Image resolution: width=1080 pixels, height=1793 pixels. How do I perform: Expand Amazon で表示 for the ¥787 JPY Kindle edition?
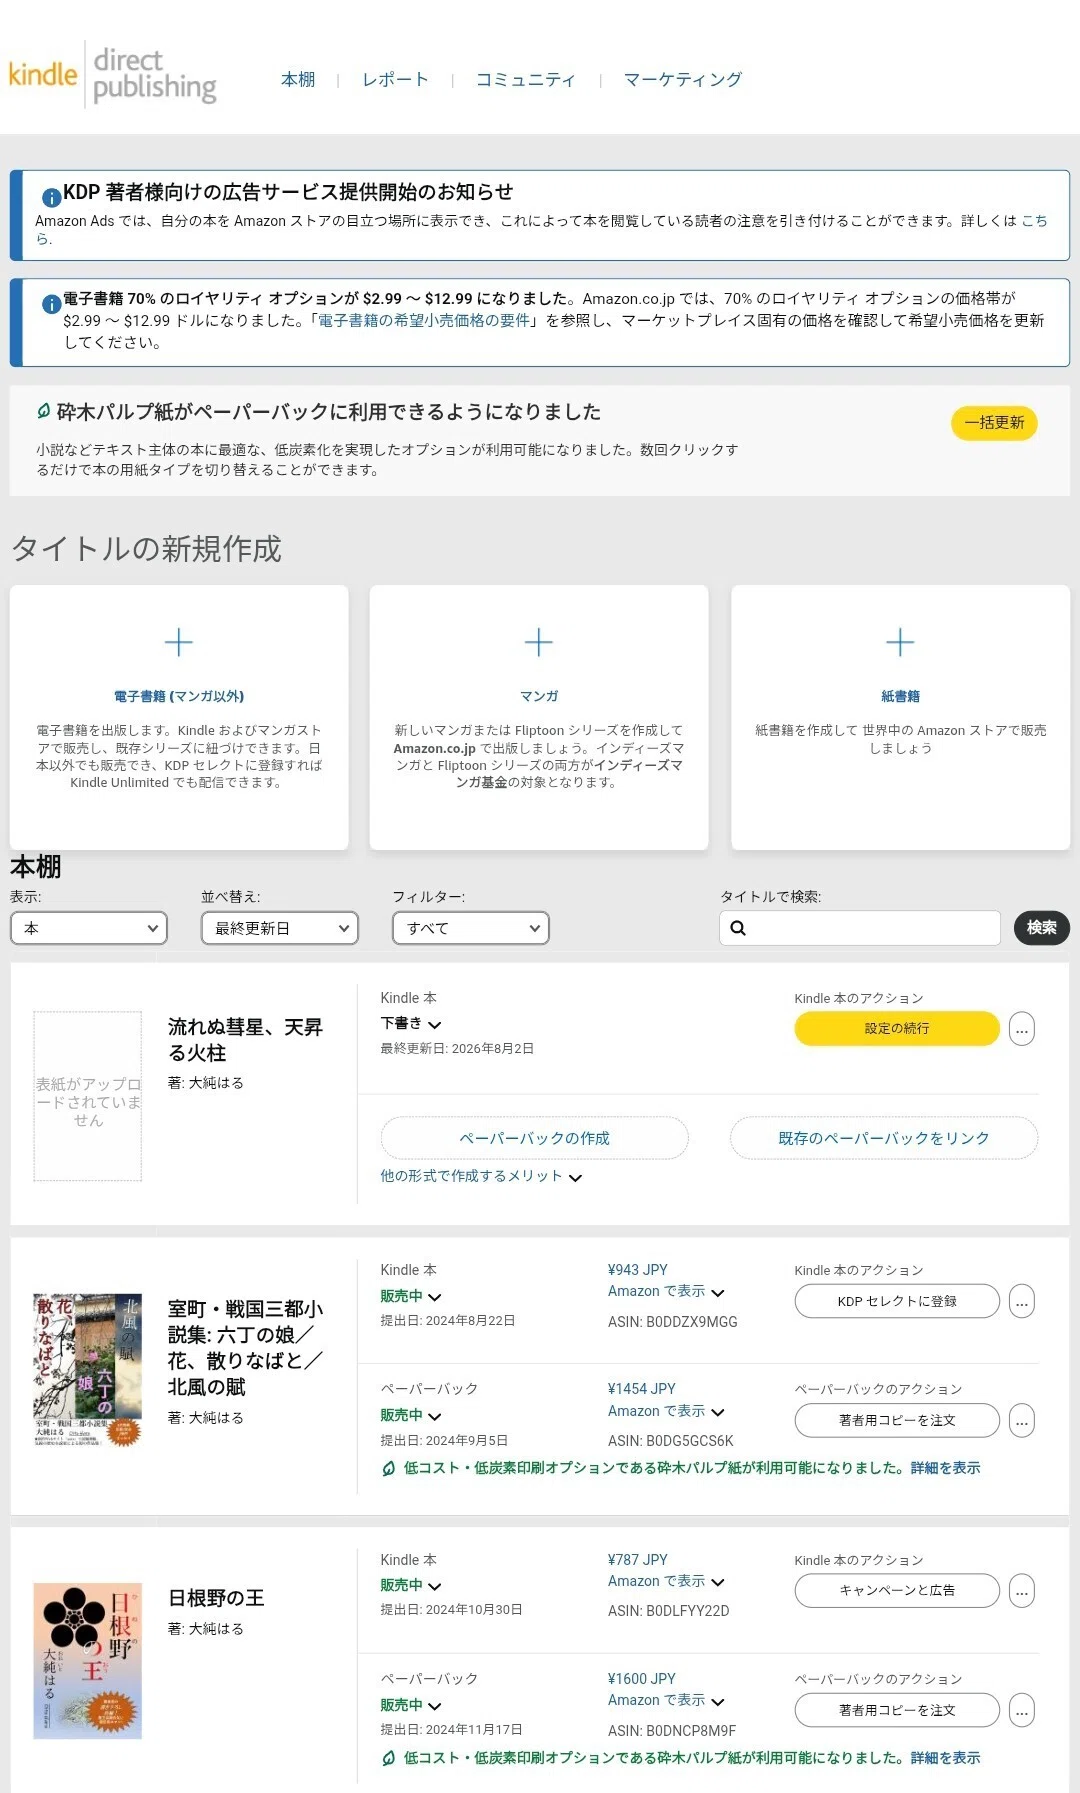pyautogui.click(x=666, y=1581)
